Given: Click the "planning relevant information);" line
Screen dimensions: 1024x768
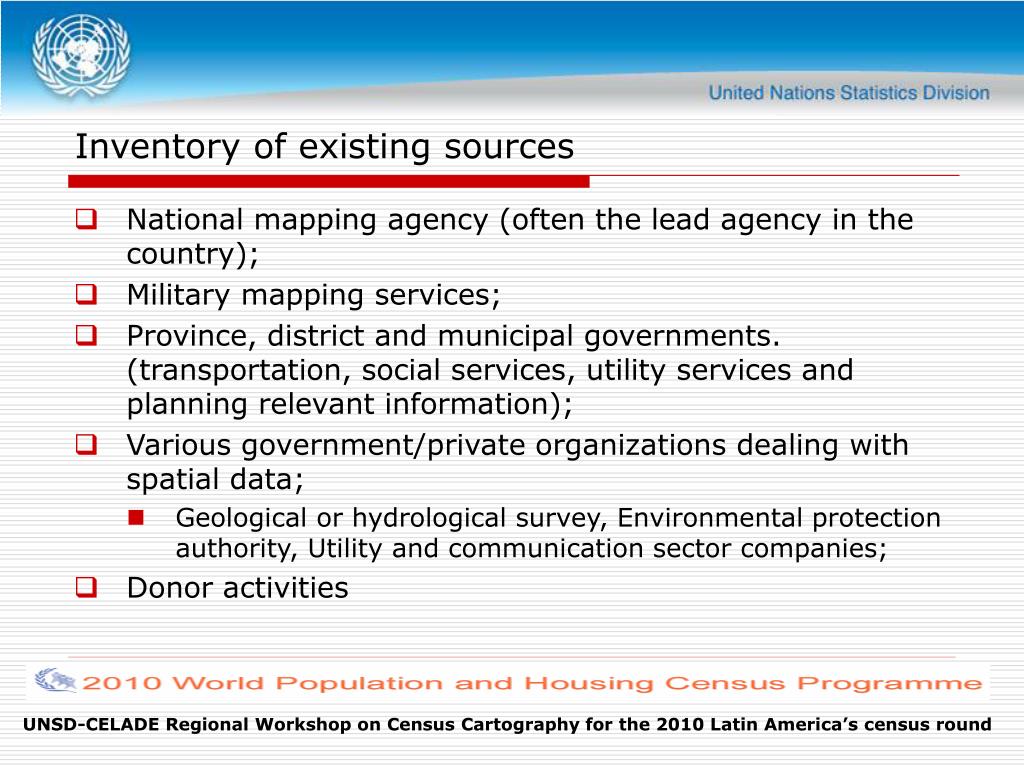Looking at the screenshot, I should (x=349, y=404).
